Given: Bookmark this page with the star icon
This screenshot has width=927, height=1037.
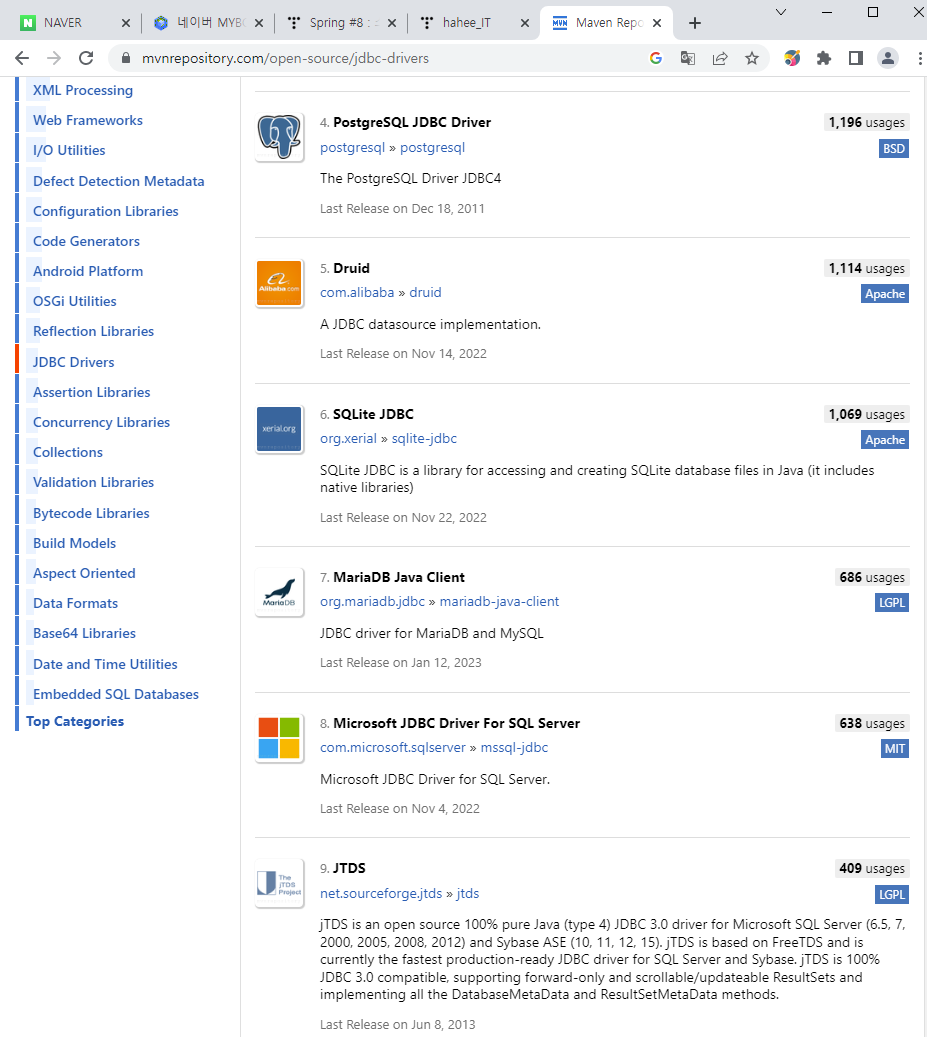Looking at the screenshot, I should [752, 58].
